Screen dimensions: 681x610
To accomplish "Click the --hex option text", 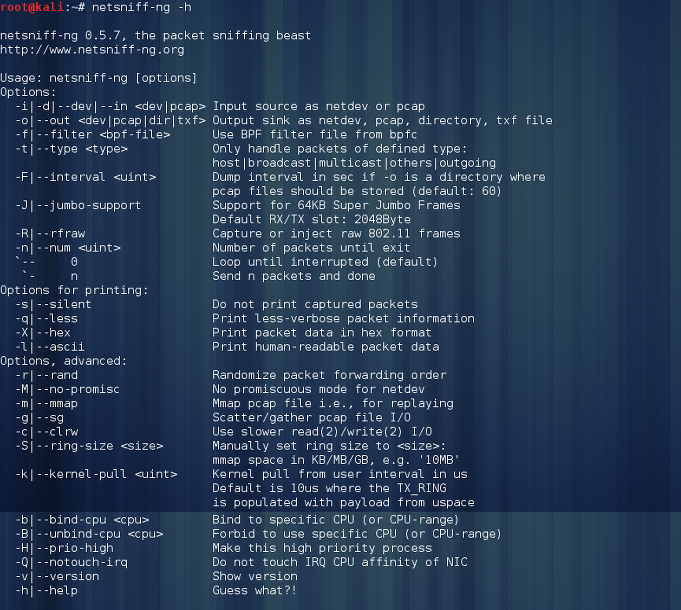I will [x=43, y=333].
